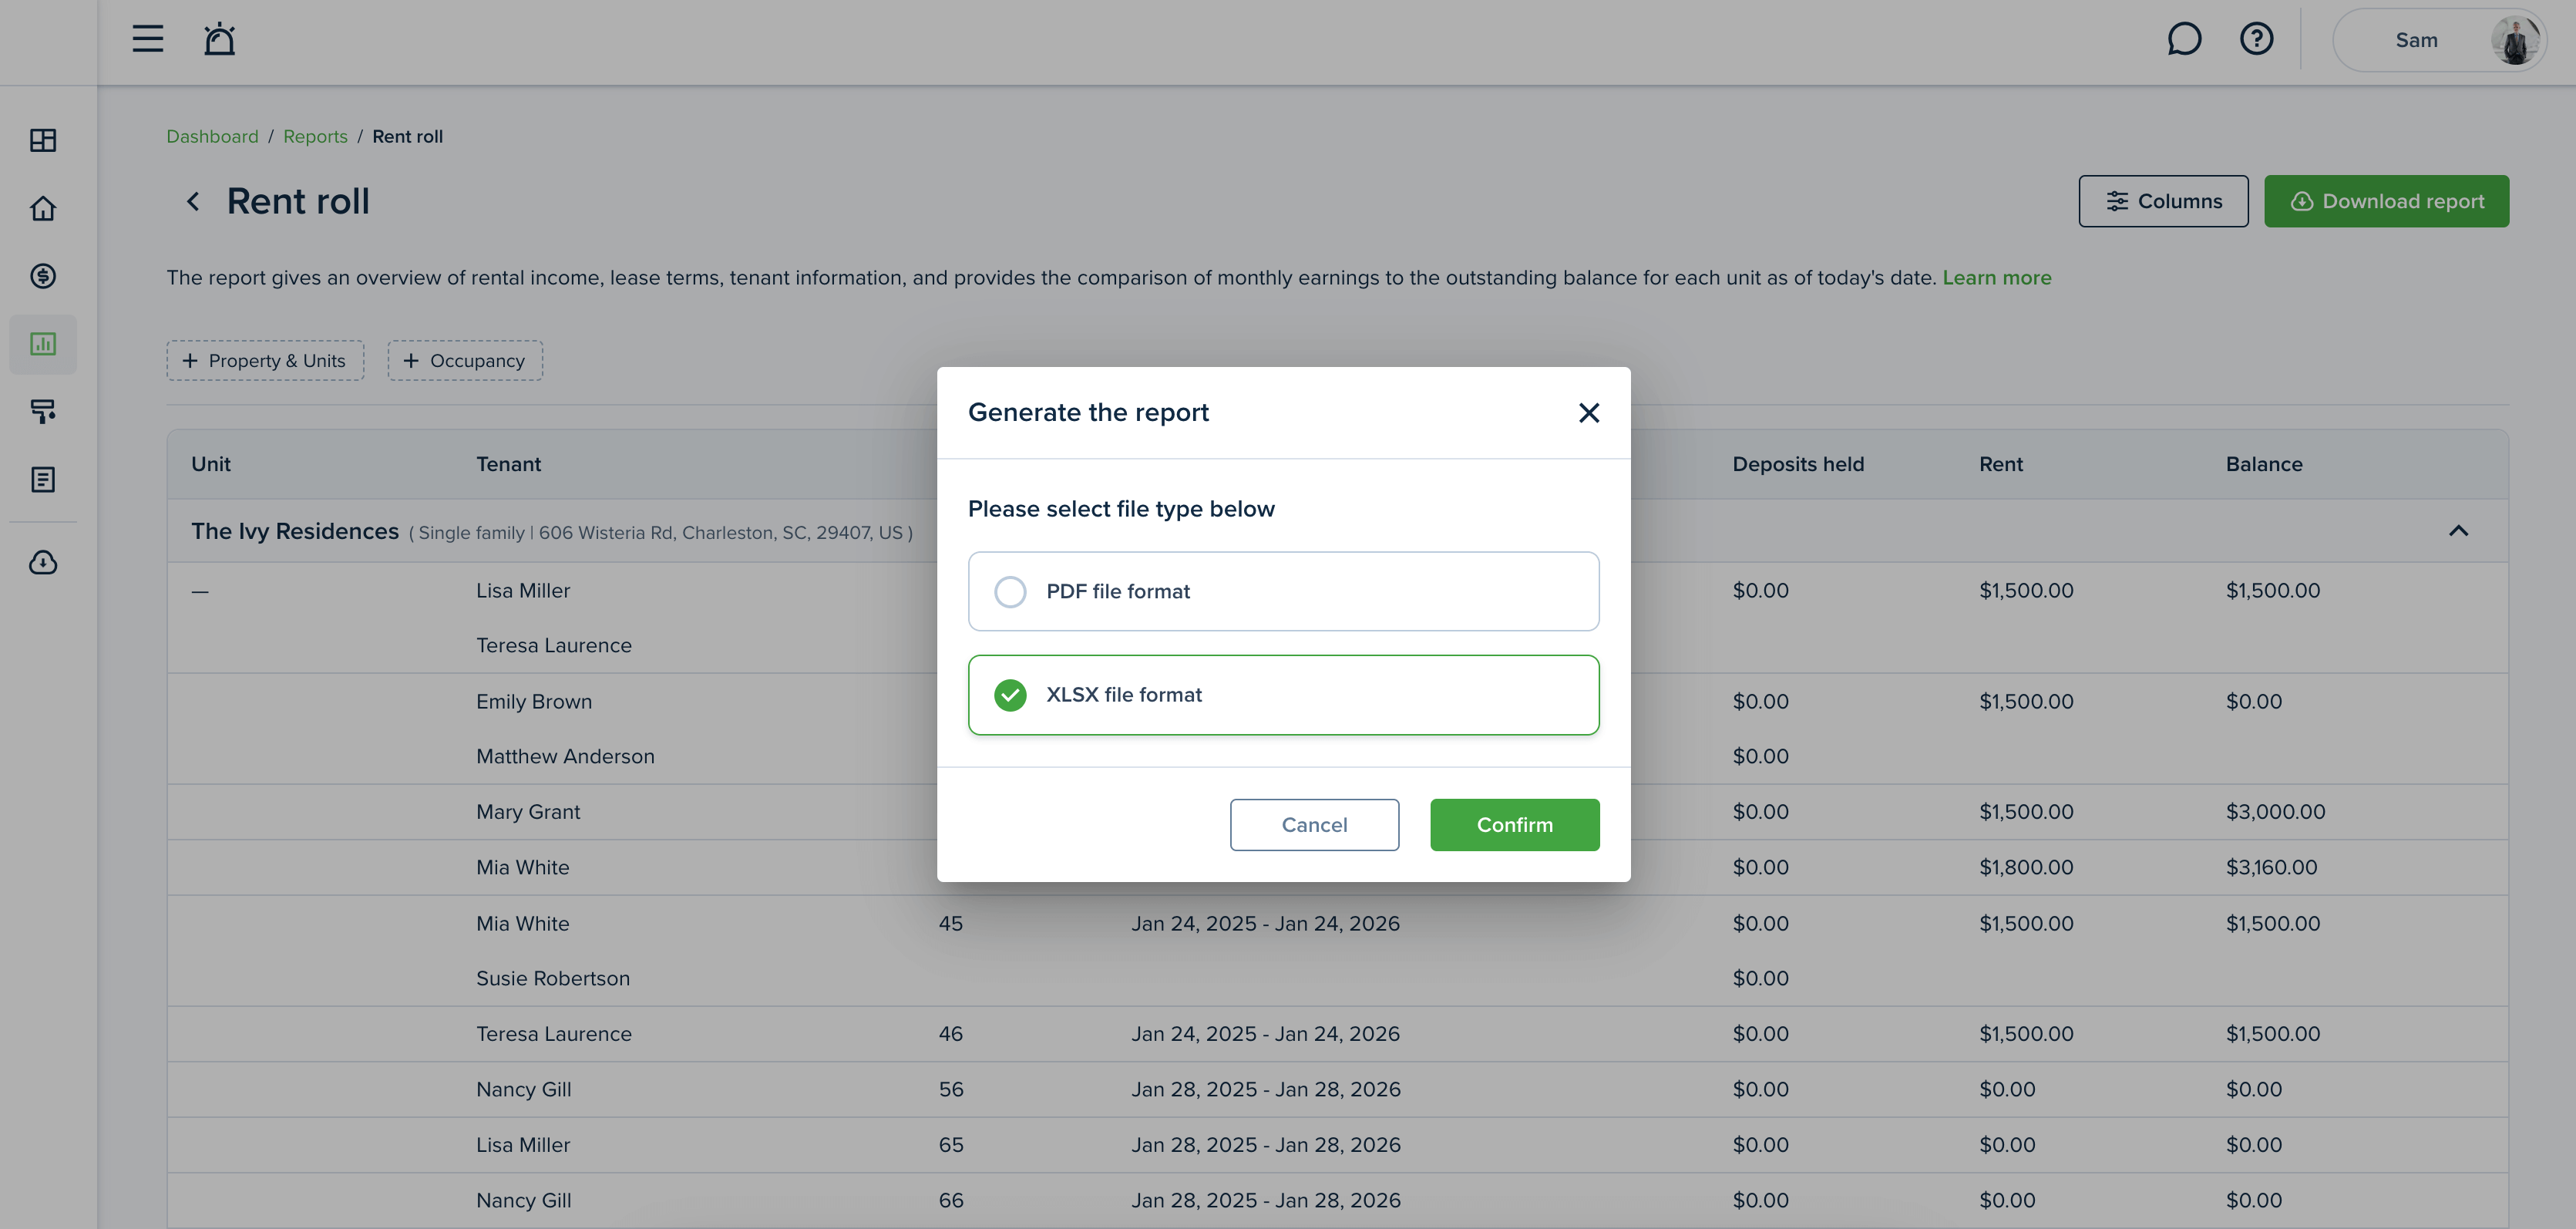Screen dimensions: 2576x1229
Task: Click the $1,800.00 rent value
Action: click(2026, 868)
